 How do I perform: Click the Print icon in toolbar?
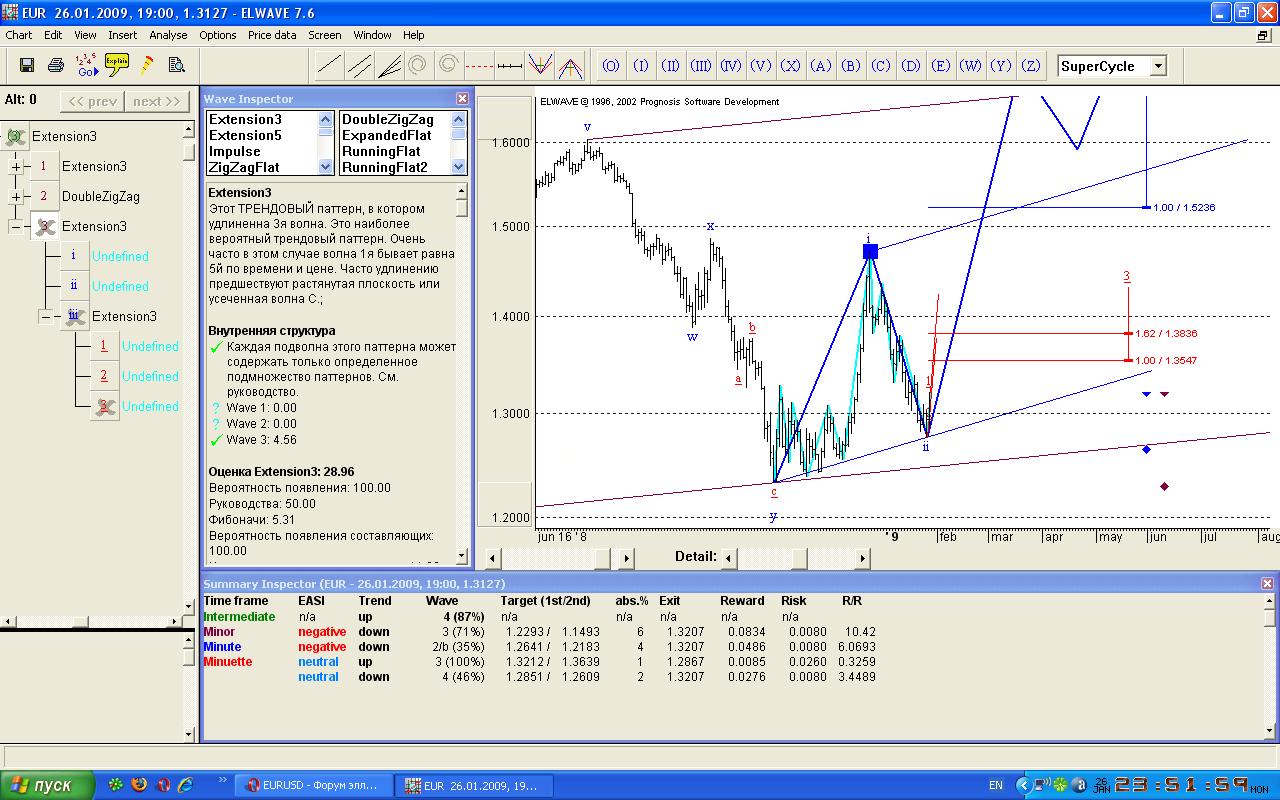click(56, 65)
